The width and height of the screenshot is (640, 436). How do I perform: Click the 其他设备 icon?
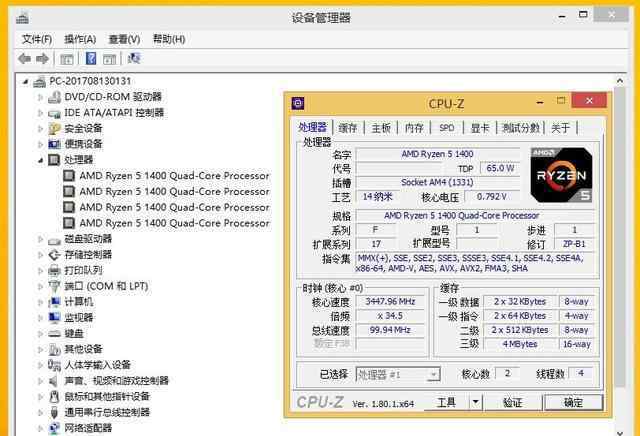coord(54,349)
